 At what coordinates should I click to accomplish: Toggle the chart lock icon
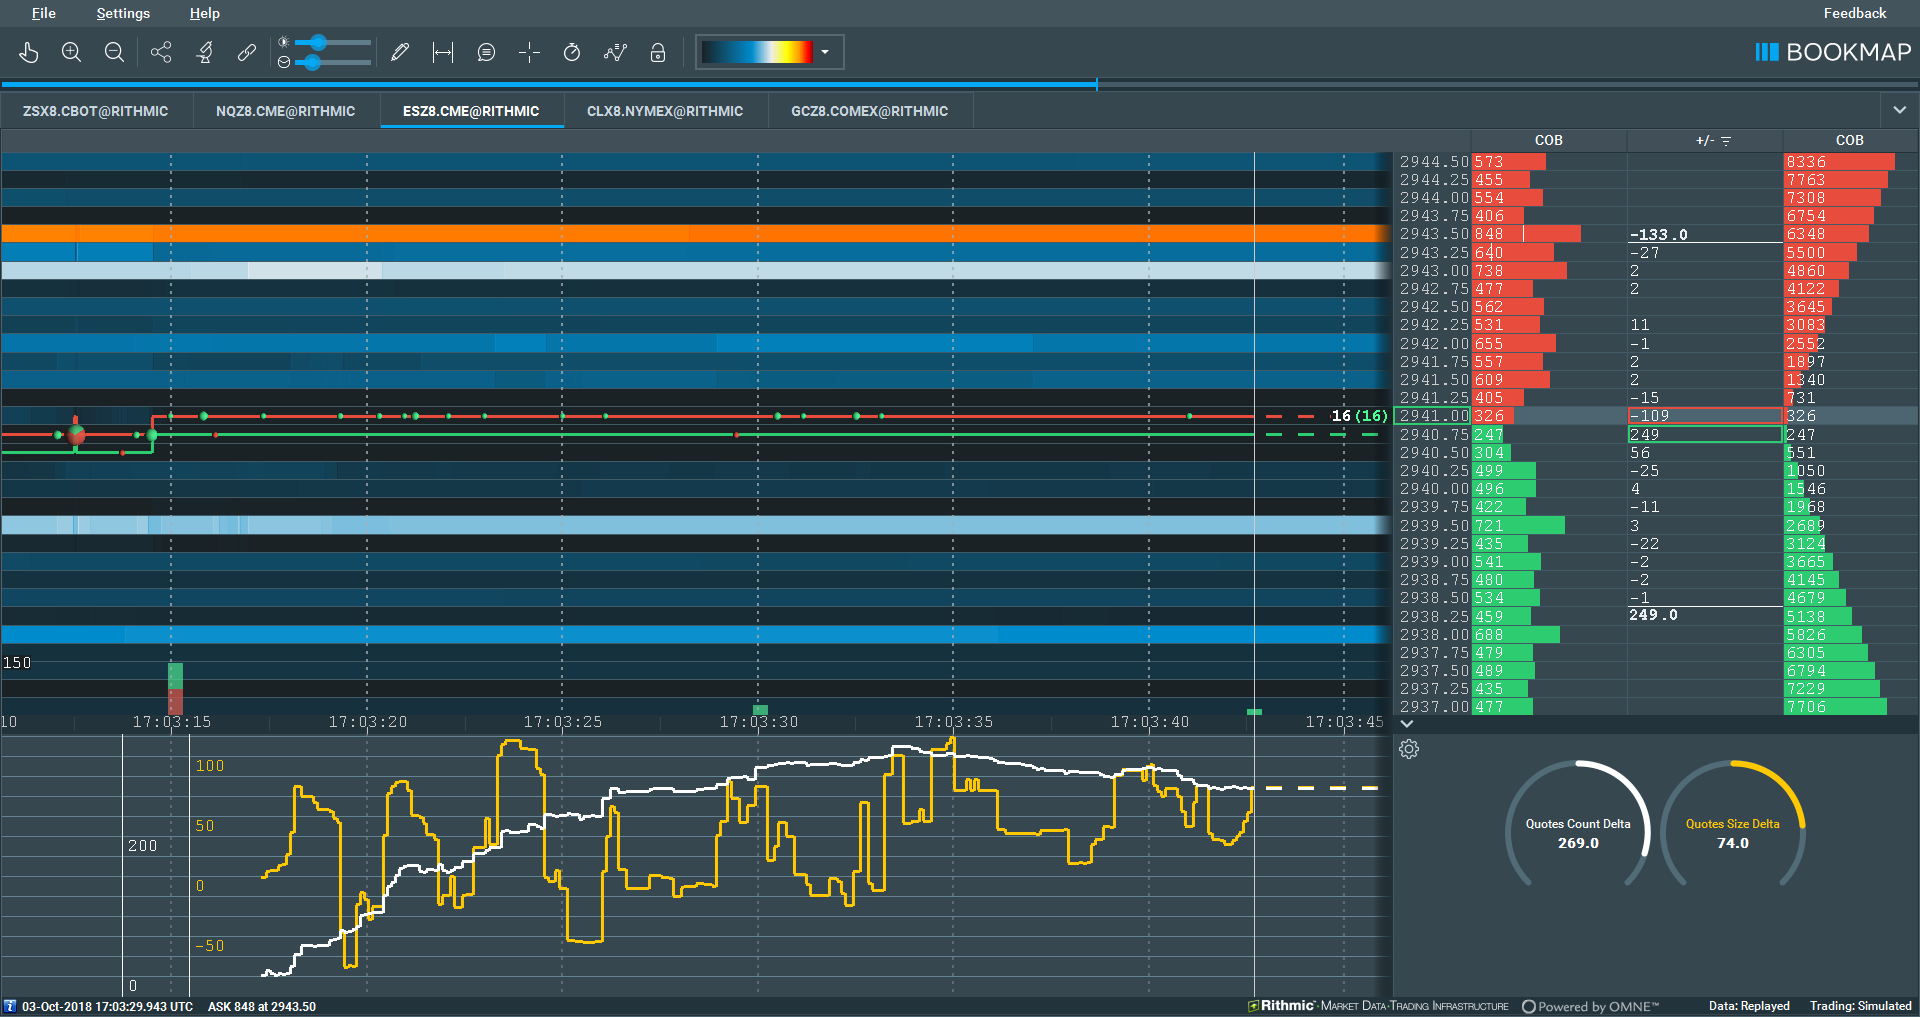click(x=657, y=52)
